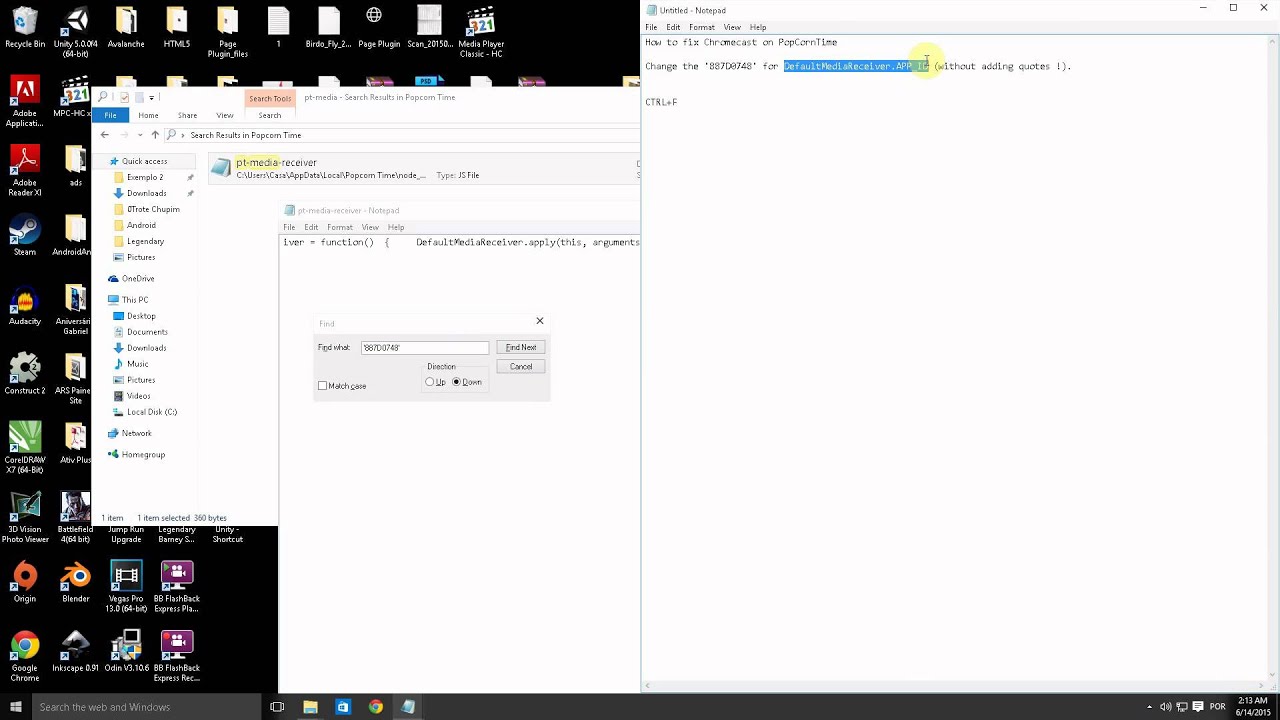Show hidden system tray icons
The height and width of the screenshot is (720, 1280).
(1149, 707)
